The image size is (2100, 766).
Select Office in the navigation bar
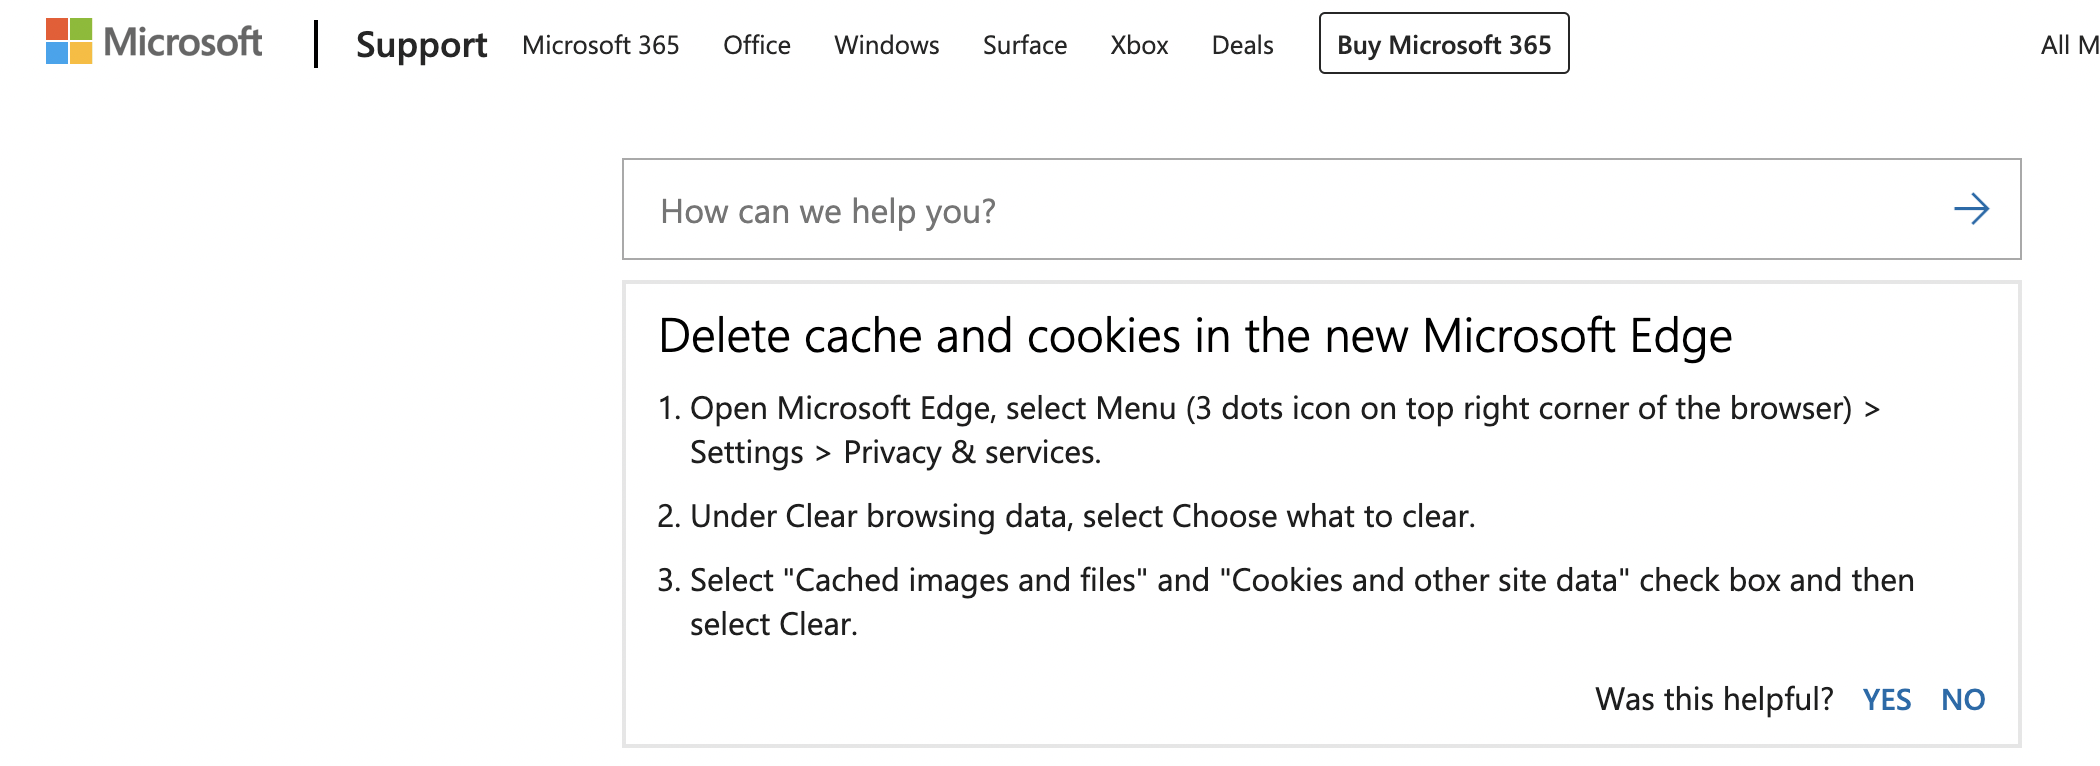click(x=756, y=45)
